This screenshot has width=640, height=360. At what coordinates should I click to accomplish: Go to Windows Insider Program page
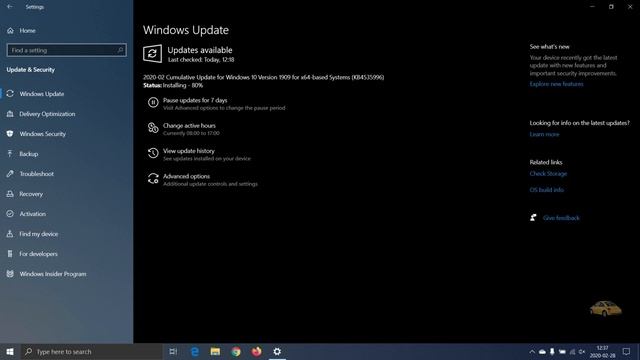click(53, 274)
